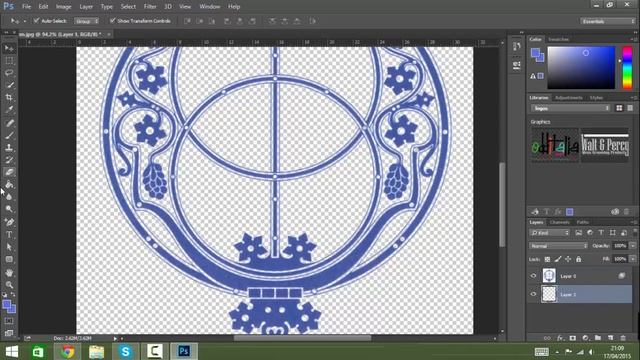Image resolution: width=640 pixels, height=360 pixels.
Task: Pick a color in the color field
Action: tap(581, 68)
